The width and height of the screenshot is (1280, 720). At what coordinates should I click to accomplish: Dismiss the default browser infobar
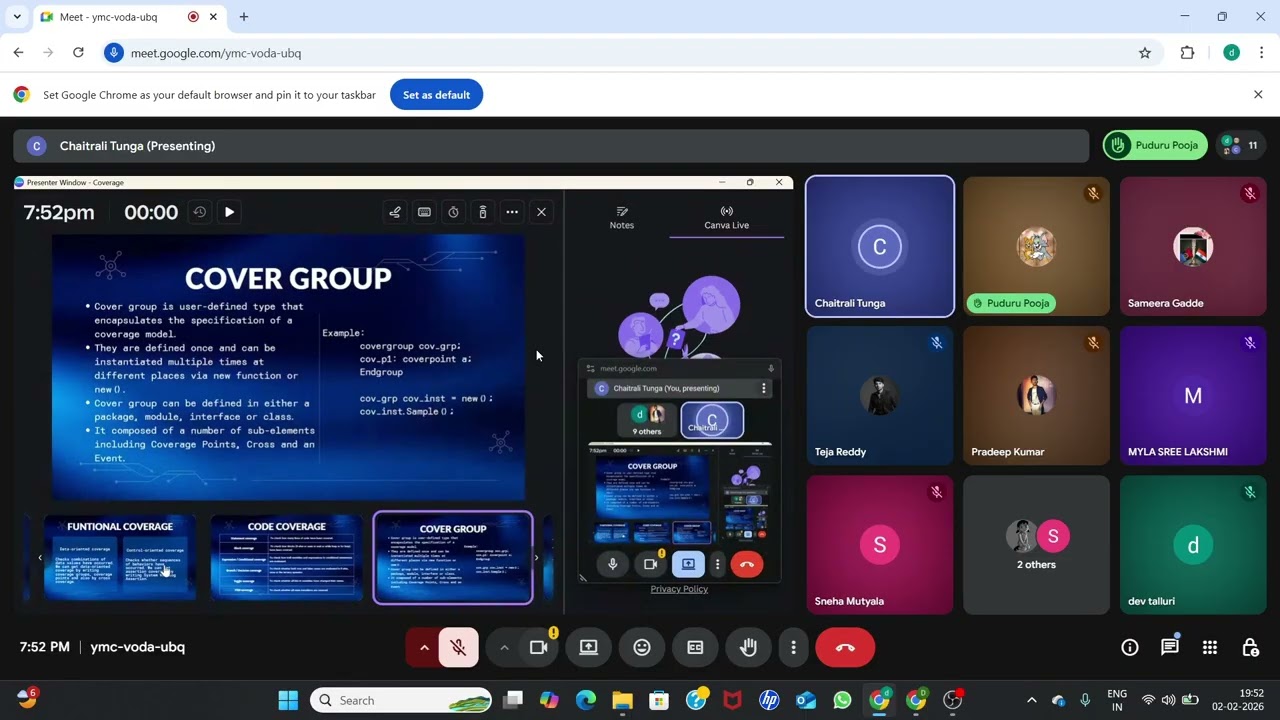tap(1258, 94)
